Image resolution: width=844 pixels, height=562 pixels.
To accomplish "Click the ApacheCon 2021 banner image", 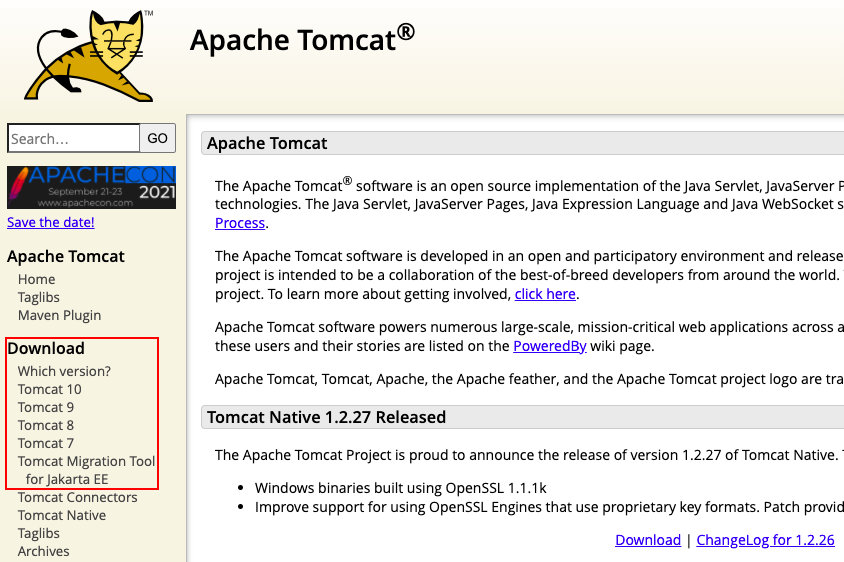I will coord(92,187).
